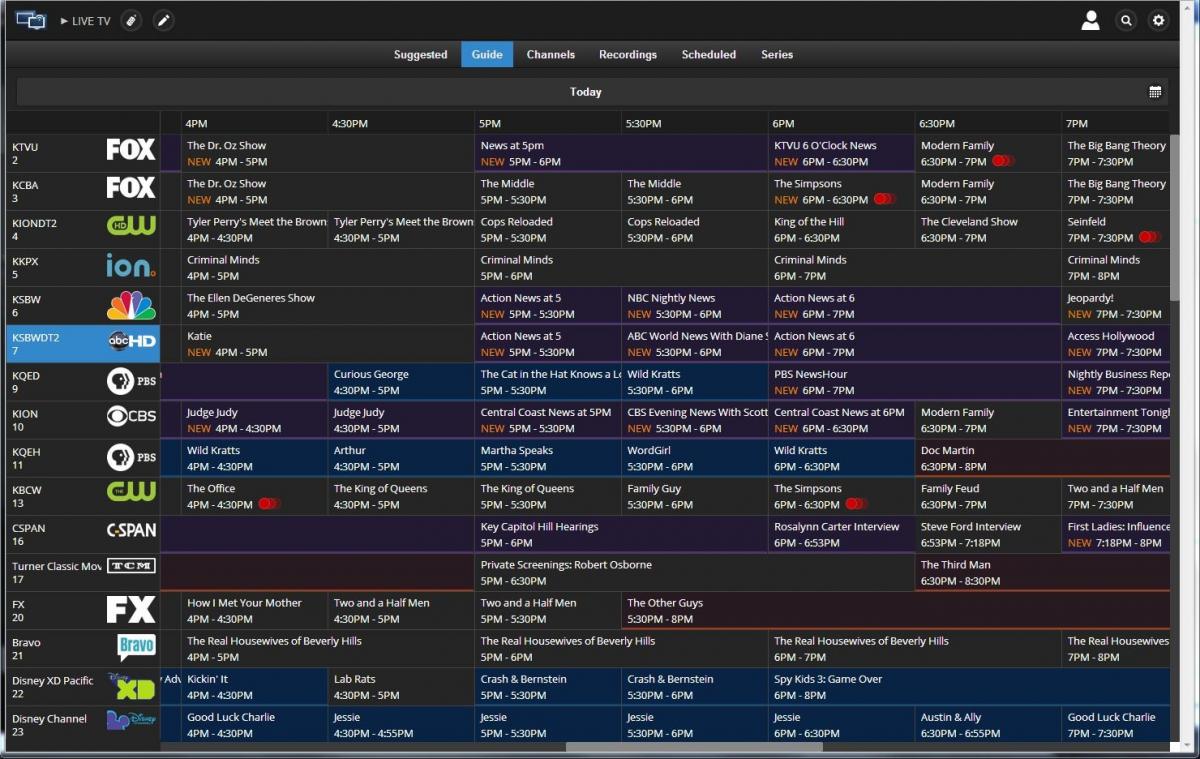Select the KION CBS logo
This screenshot has height=759, width=1200.
131,416
